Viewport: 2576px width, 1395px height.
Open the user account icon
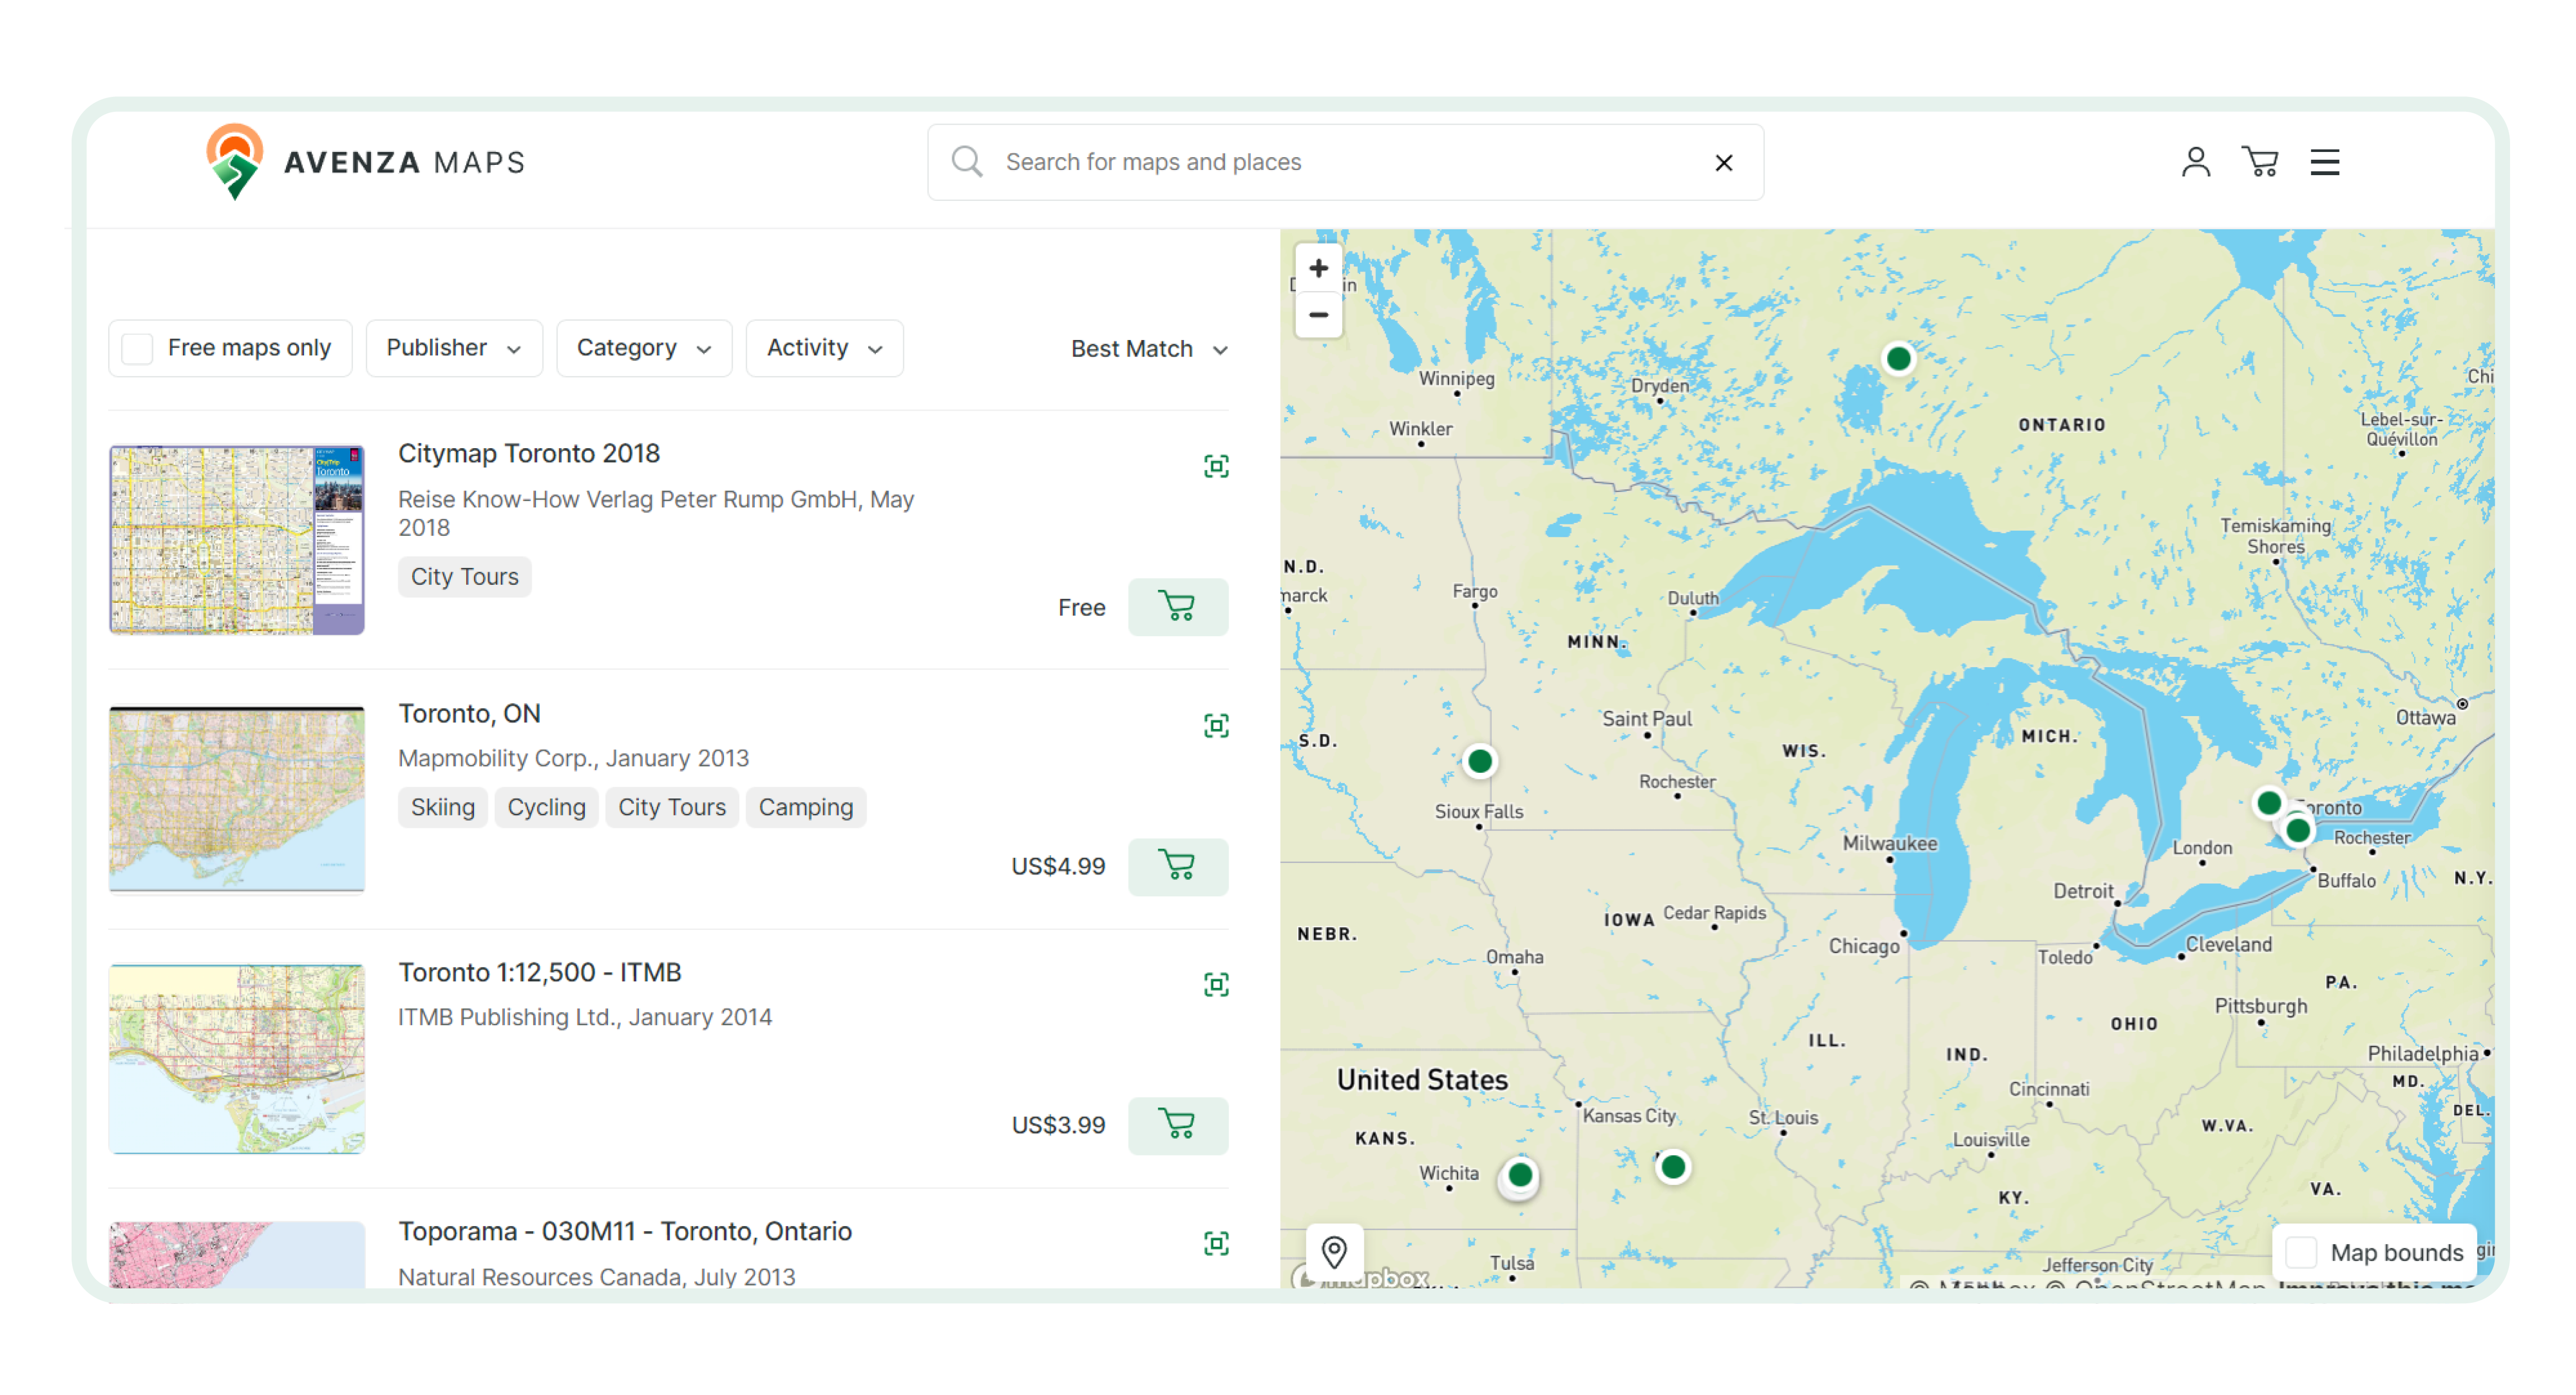click(x=2195, y=162)
